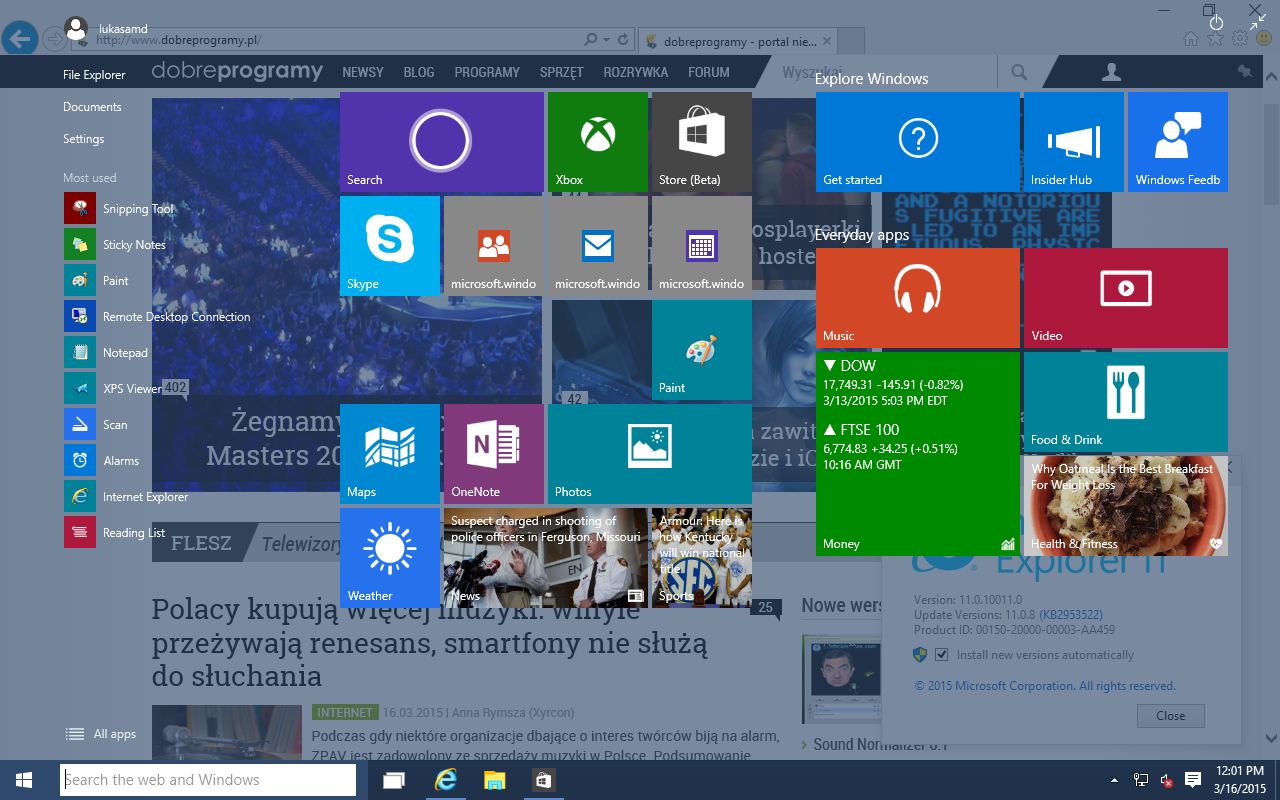The height and width of the screenshot is (800, 1280).
Task: Open Settings from the Start menu
Action: point(84,139)
